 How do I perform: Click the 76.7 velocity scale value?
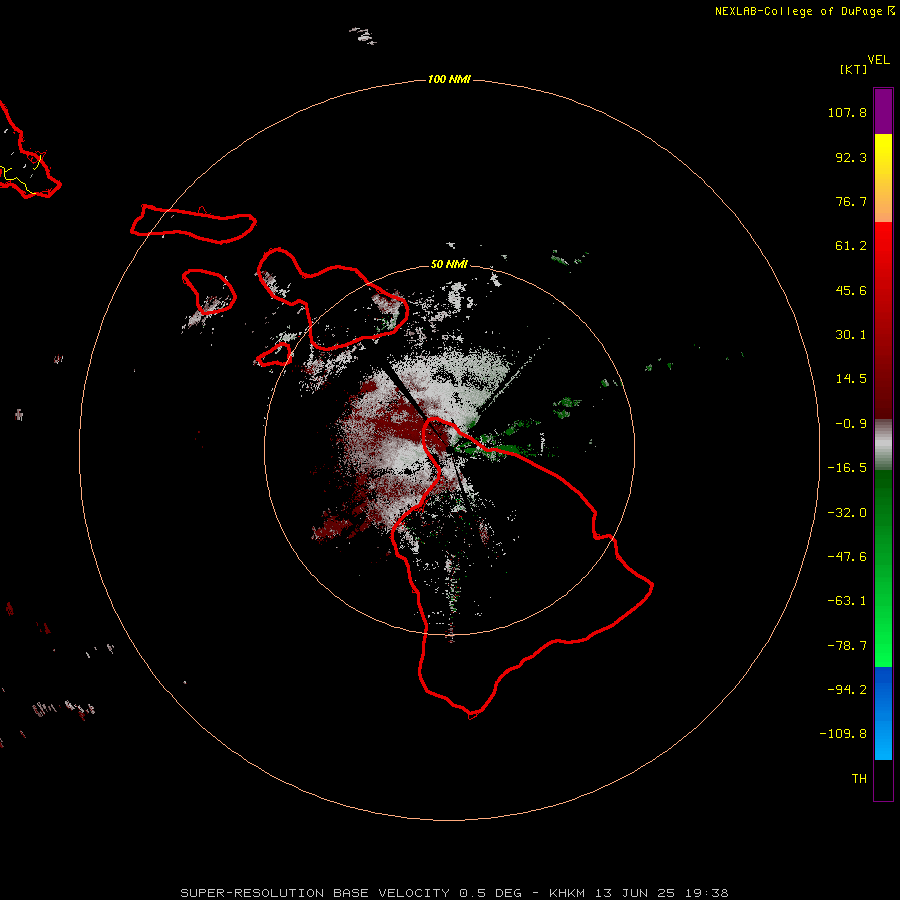tap(851, 201)
